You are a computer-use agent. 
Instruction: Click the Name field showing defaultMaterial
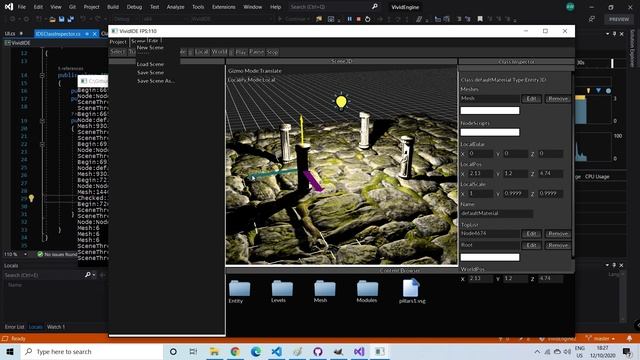[x=496, y=213]
